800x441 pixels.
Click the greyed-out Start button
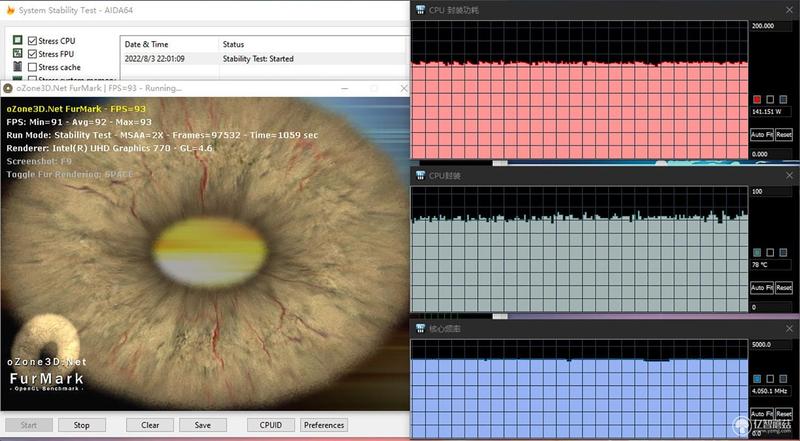point(29,425)
